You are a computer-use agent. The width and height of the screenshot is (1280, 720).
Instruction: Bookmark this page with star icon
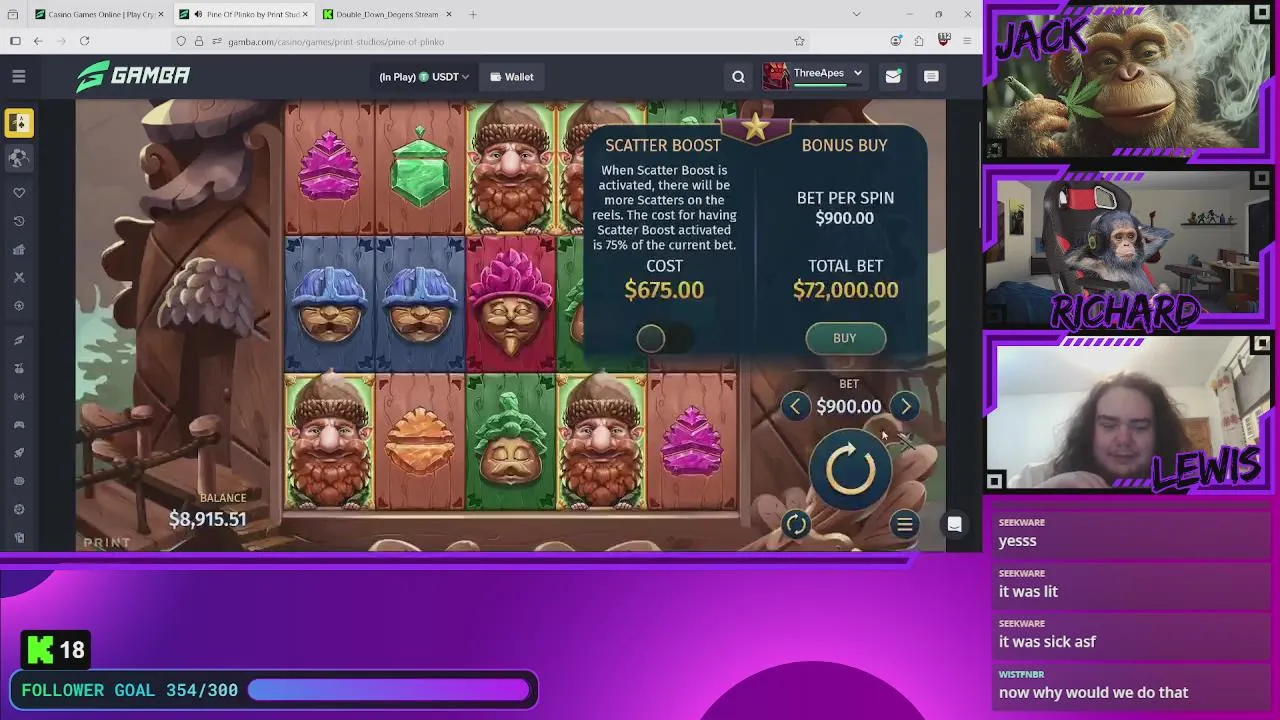(x=799, y=41)
